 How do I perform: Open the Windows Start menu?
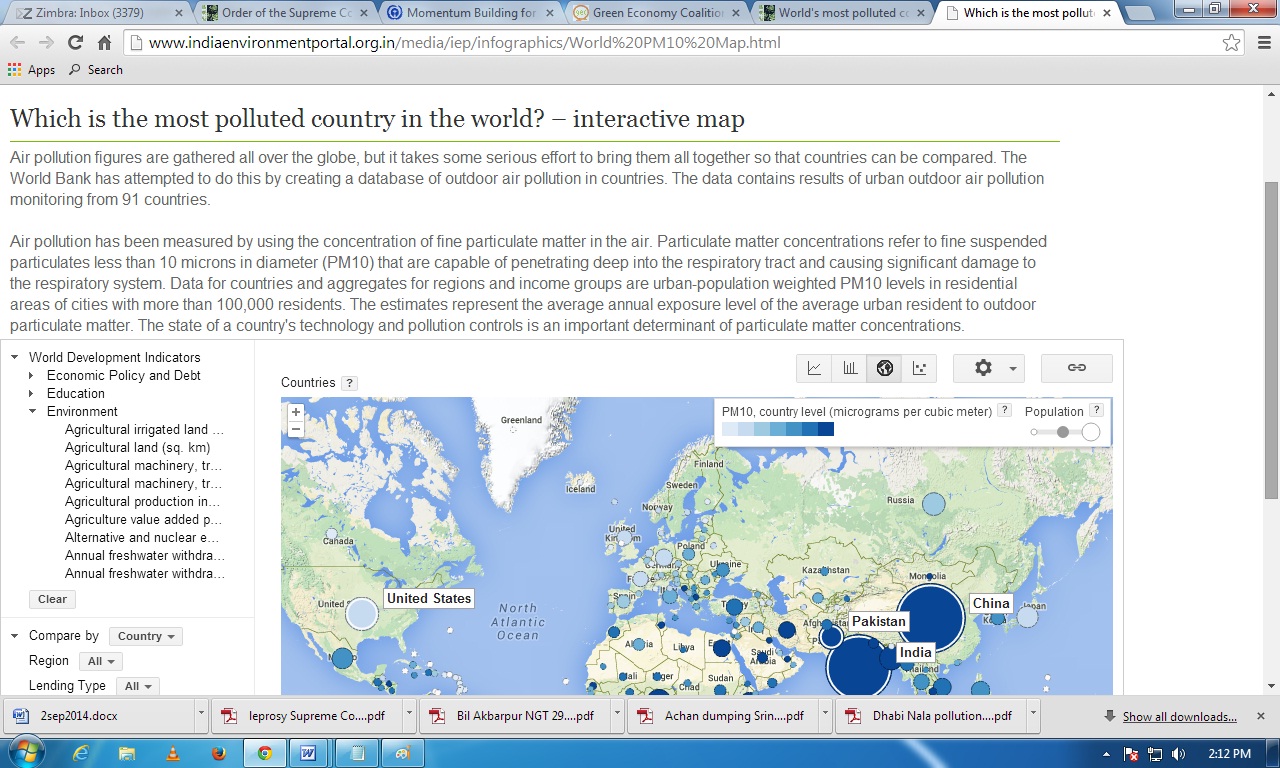click(25, 752)
